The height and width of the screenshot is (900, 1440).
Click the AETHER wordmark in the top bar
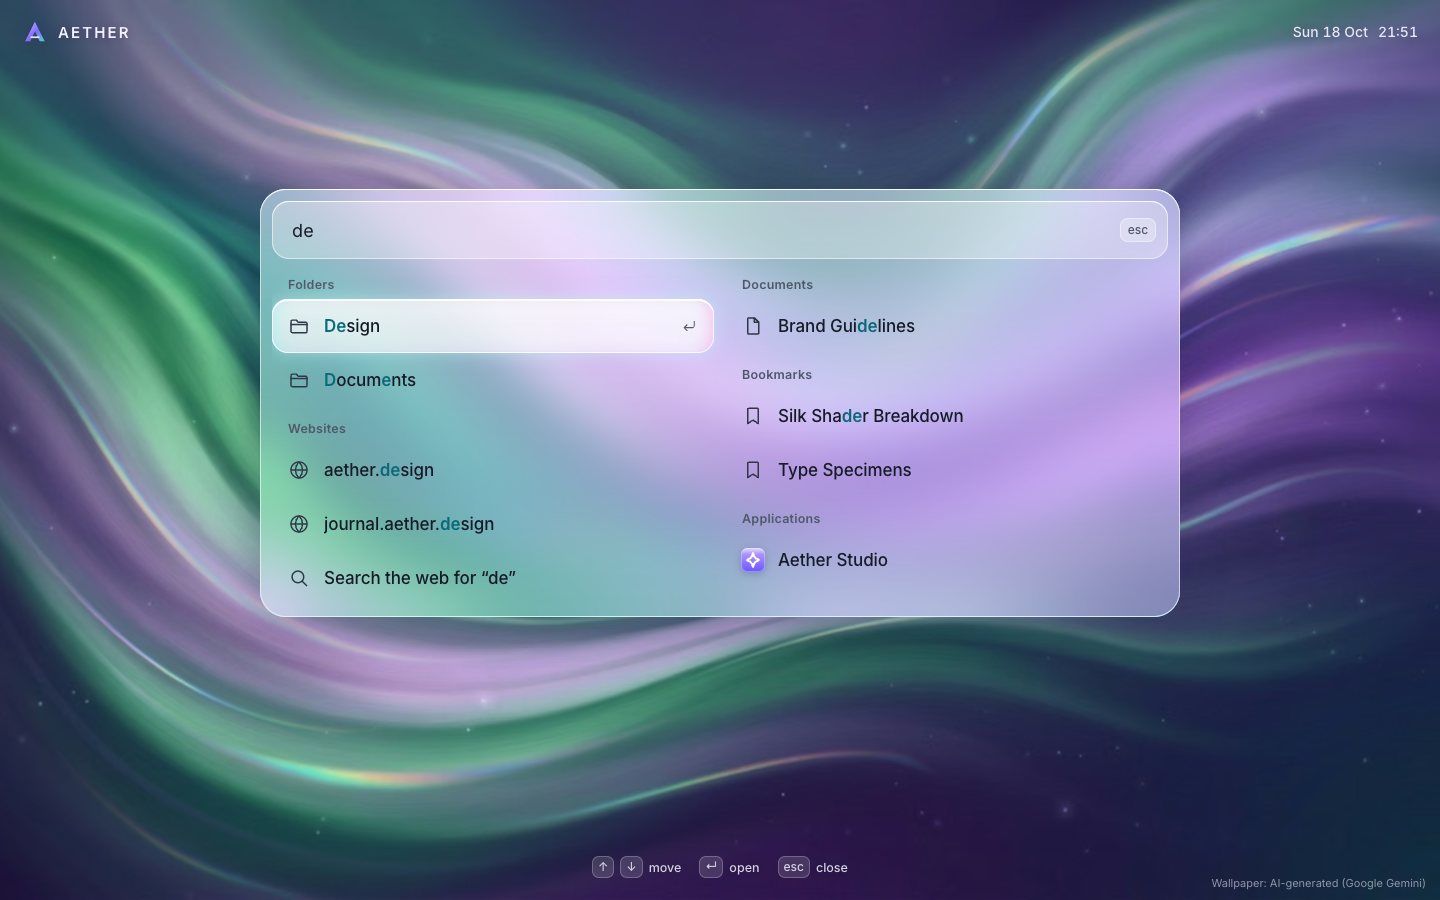[94, 33]
